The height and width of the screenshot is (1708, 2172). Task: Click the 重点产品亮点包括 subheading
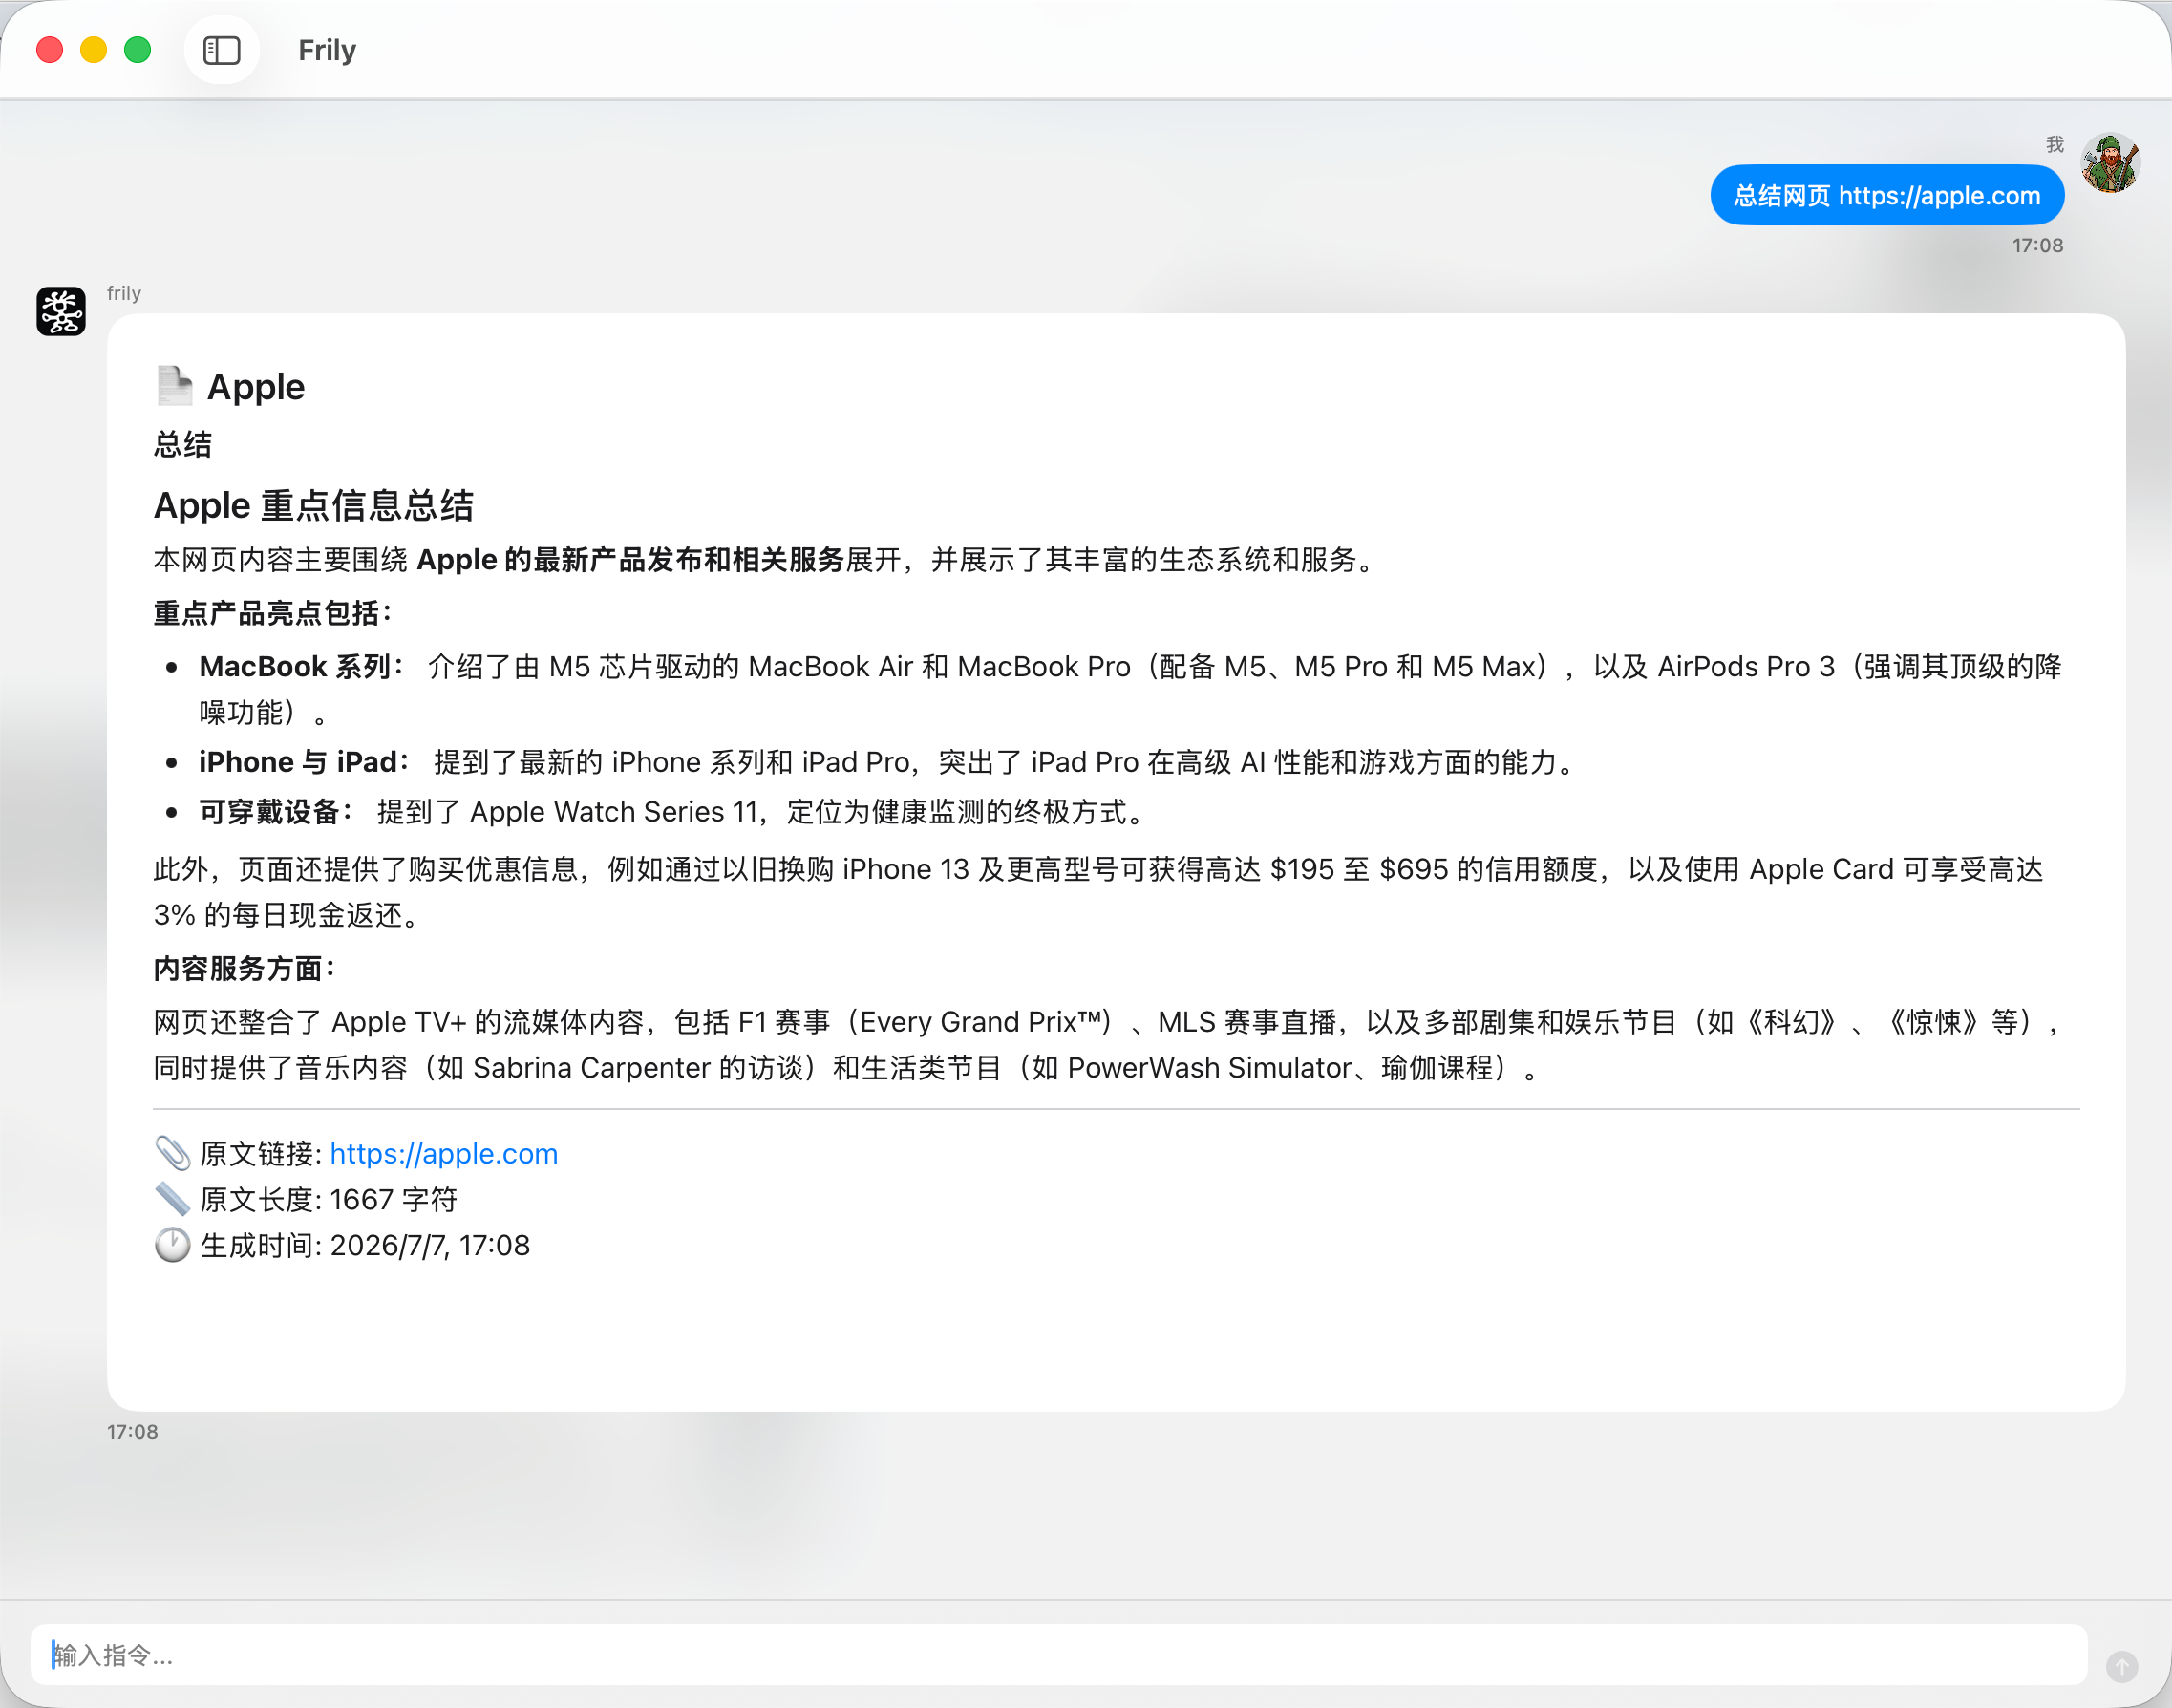273,613
